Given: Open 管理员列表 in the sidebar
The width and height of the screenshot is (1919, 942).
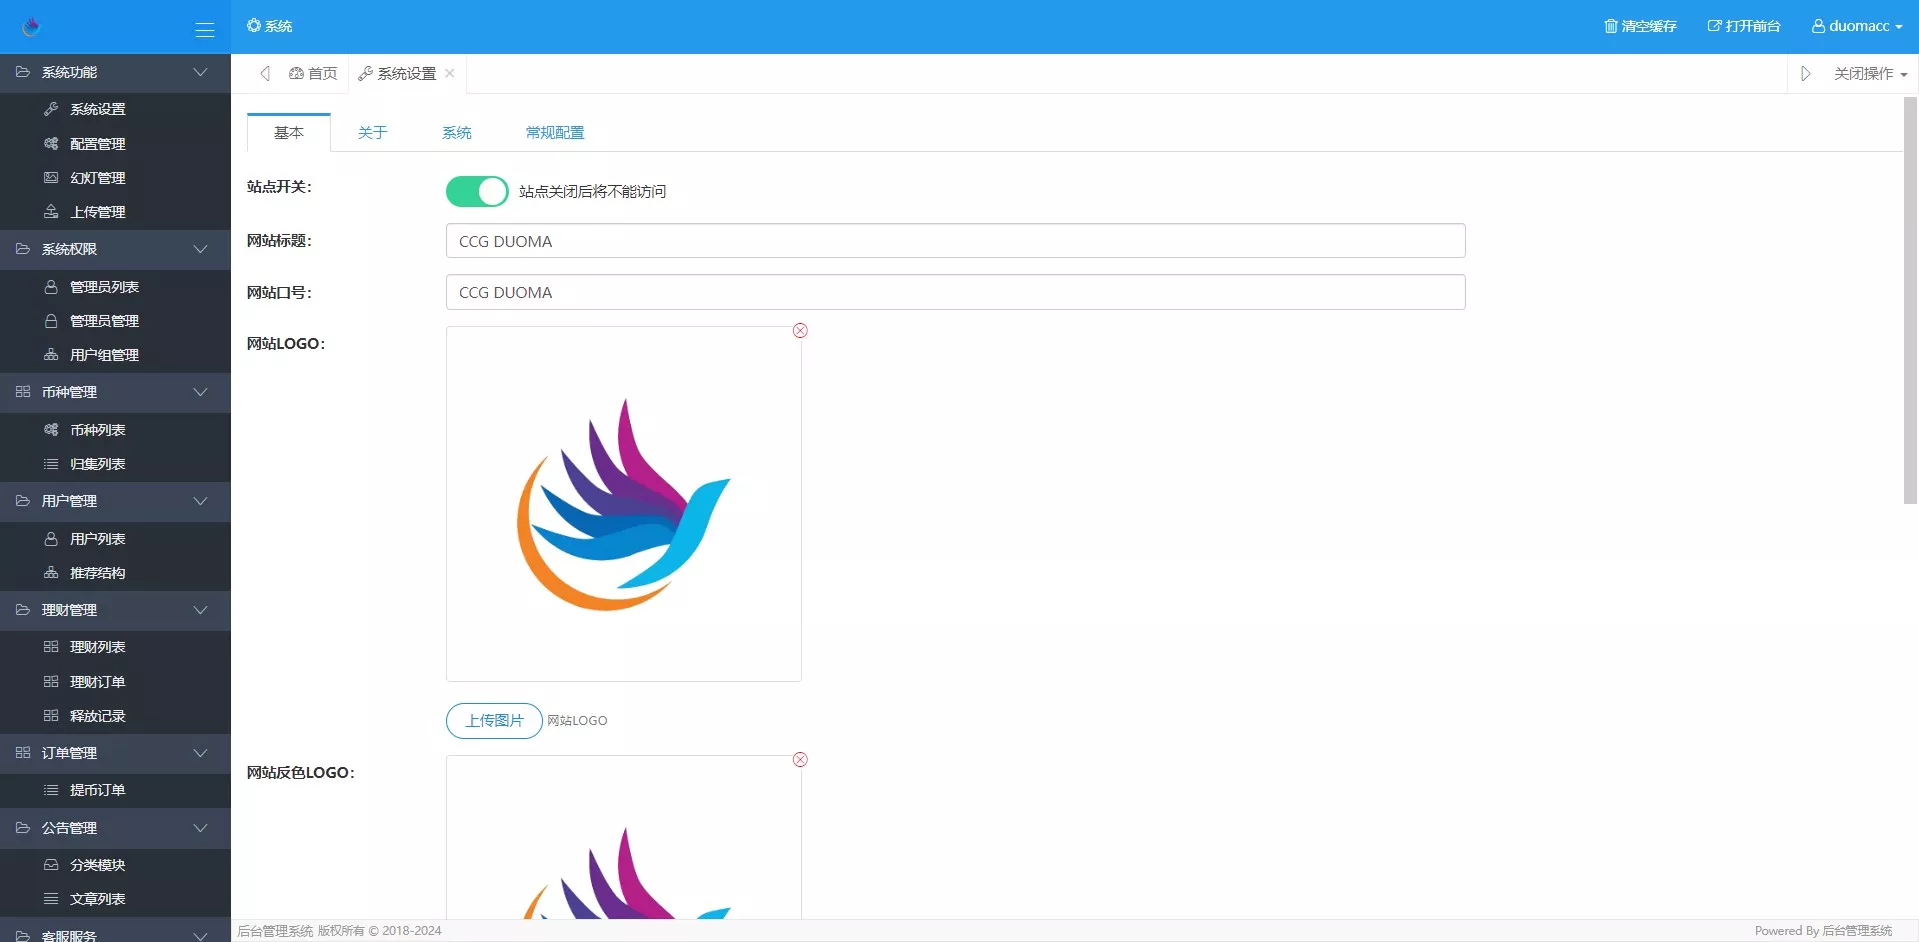Looking at the screenshot, I should [x=104, y=287].
